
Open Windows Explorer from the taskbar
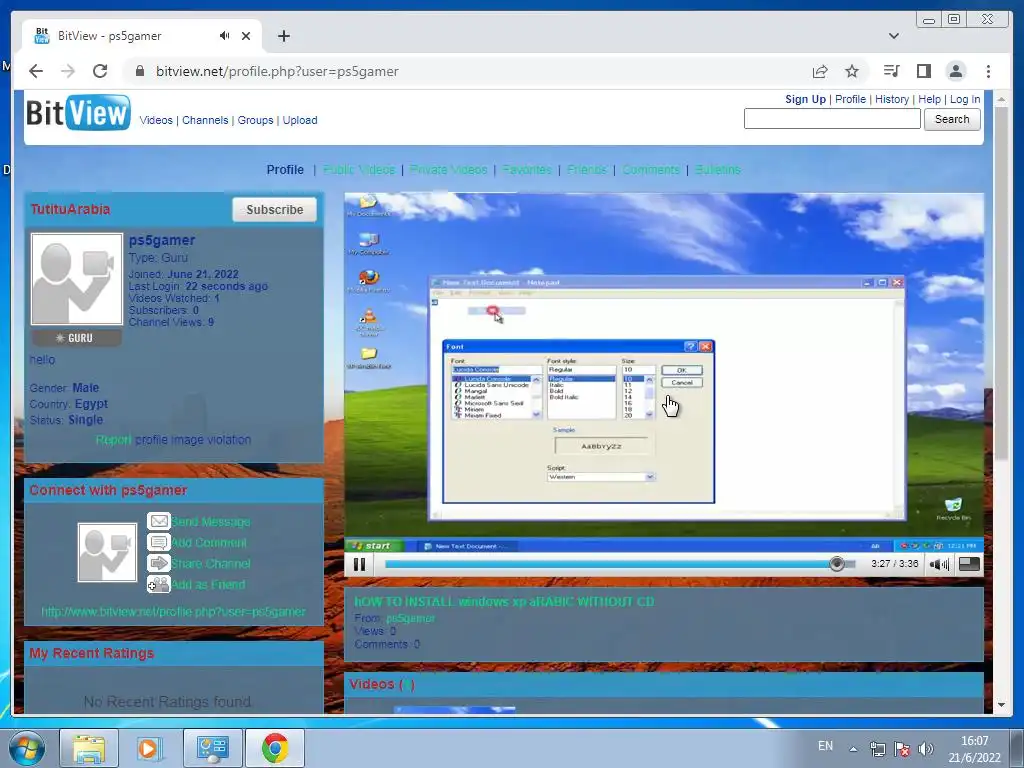point(89,748)
